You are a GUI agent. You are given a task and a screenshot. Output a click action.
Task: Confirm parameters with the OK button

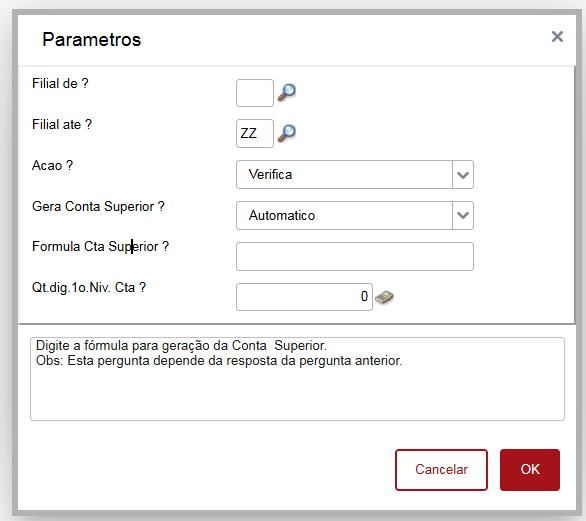point(530,470)
